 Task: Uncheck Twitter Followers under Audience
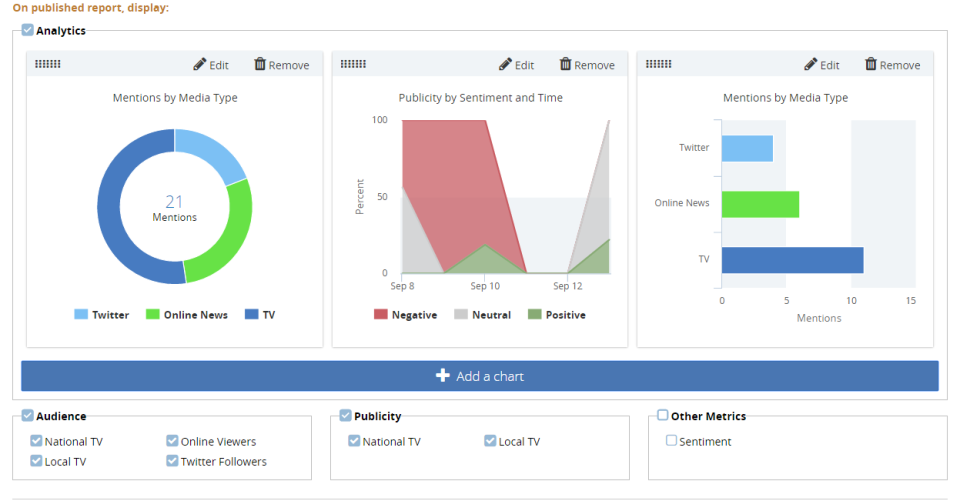tap(172, 462)
